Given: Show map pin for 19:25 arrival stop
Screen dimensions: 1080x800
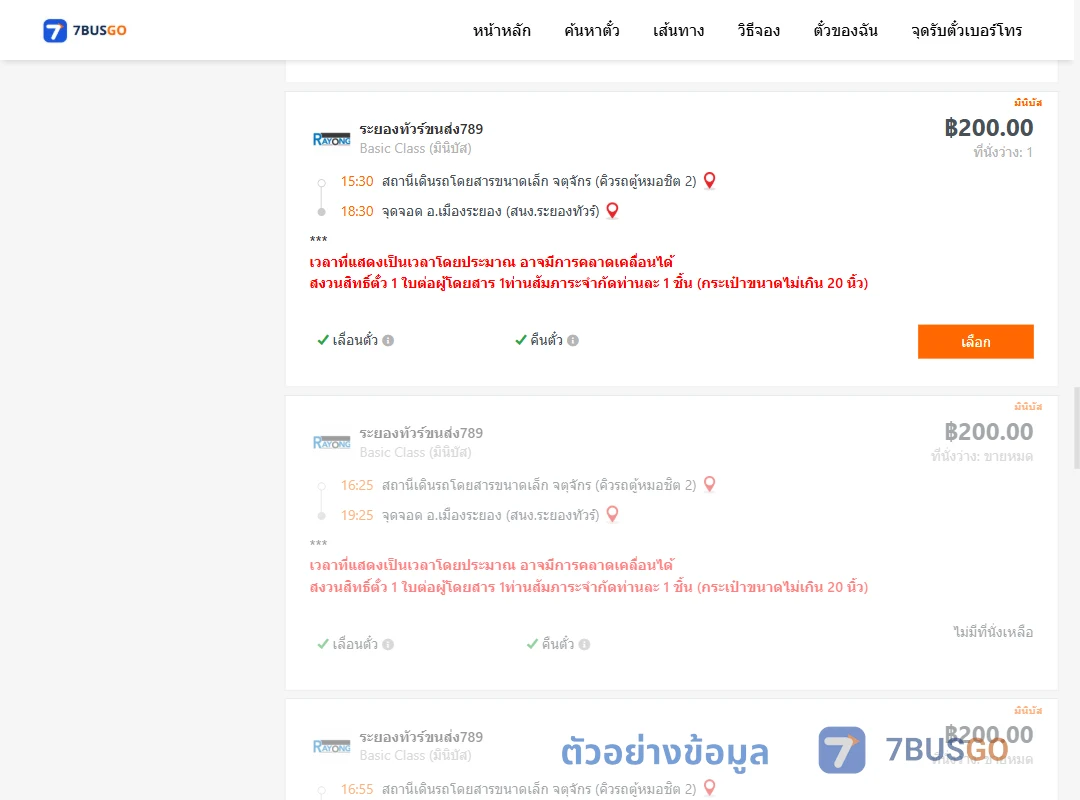Looking at the screenshot, I should coord(612,515).
